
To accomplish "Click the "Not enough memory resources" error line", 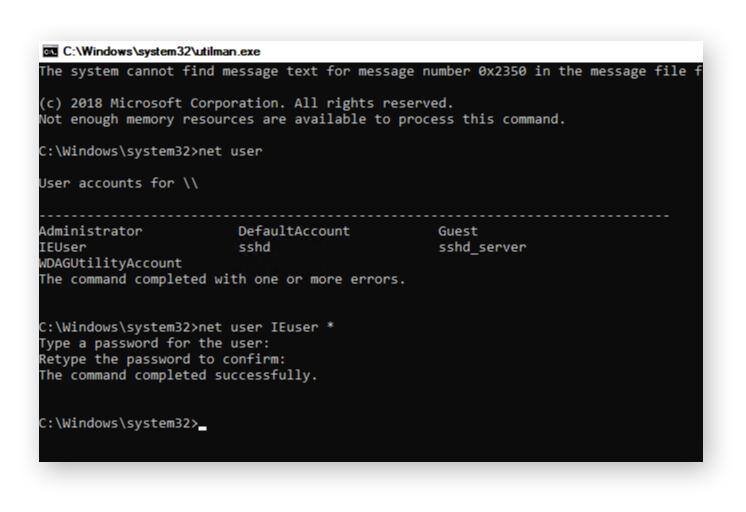I will point(301,119).
